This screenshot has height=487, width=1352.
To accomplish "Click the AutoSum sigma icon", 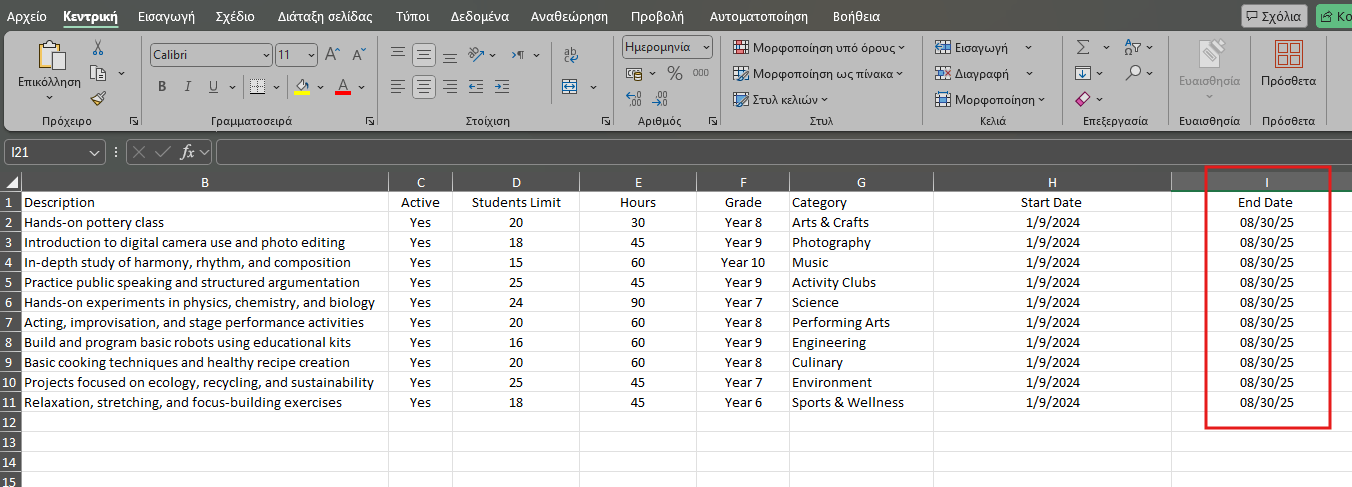I will (x=1083, y=47).
